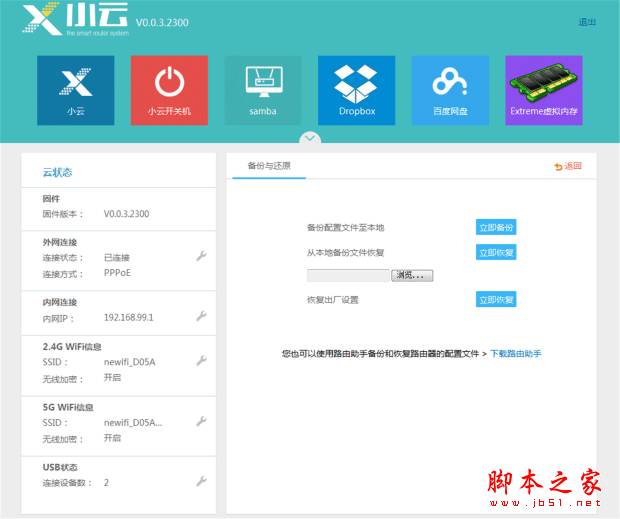Open the 下载路由助手 link

[516, 354]
